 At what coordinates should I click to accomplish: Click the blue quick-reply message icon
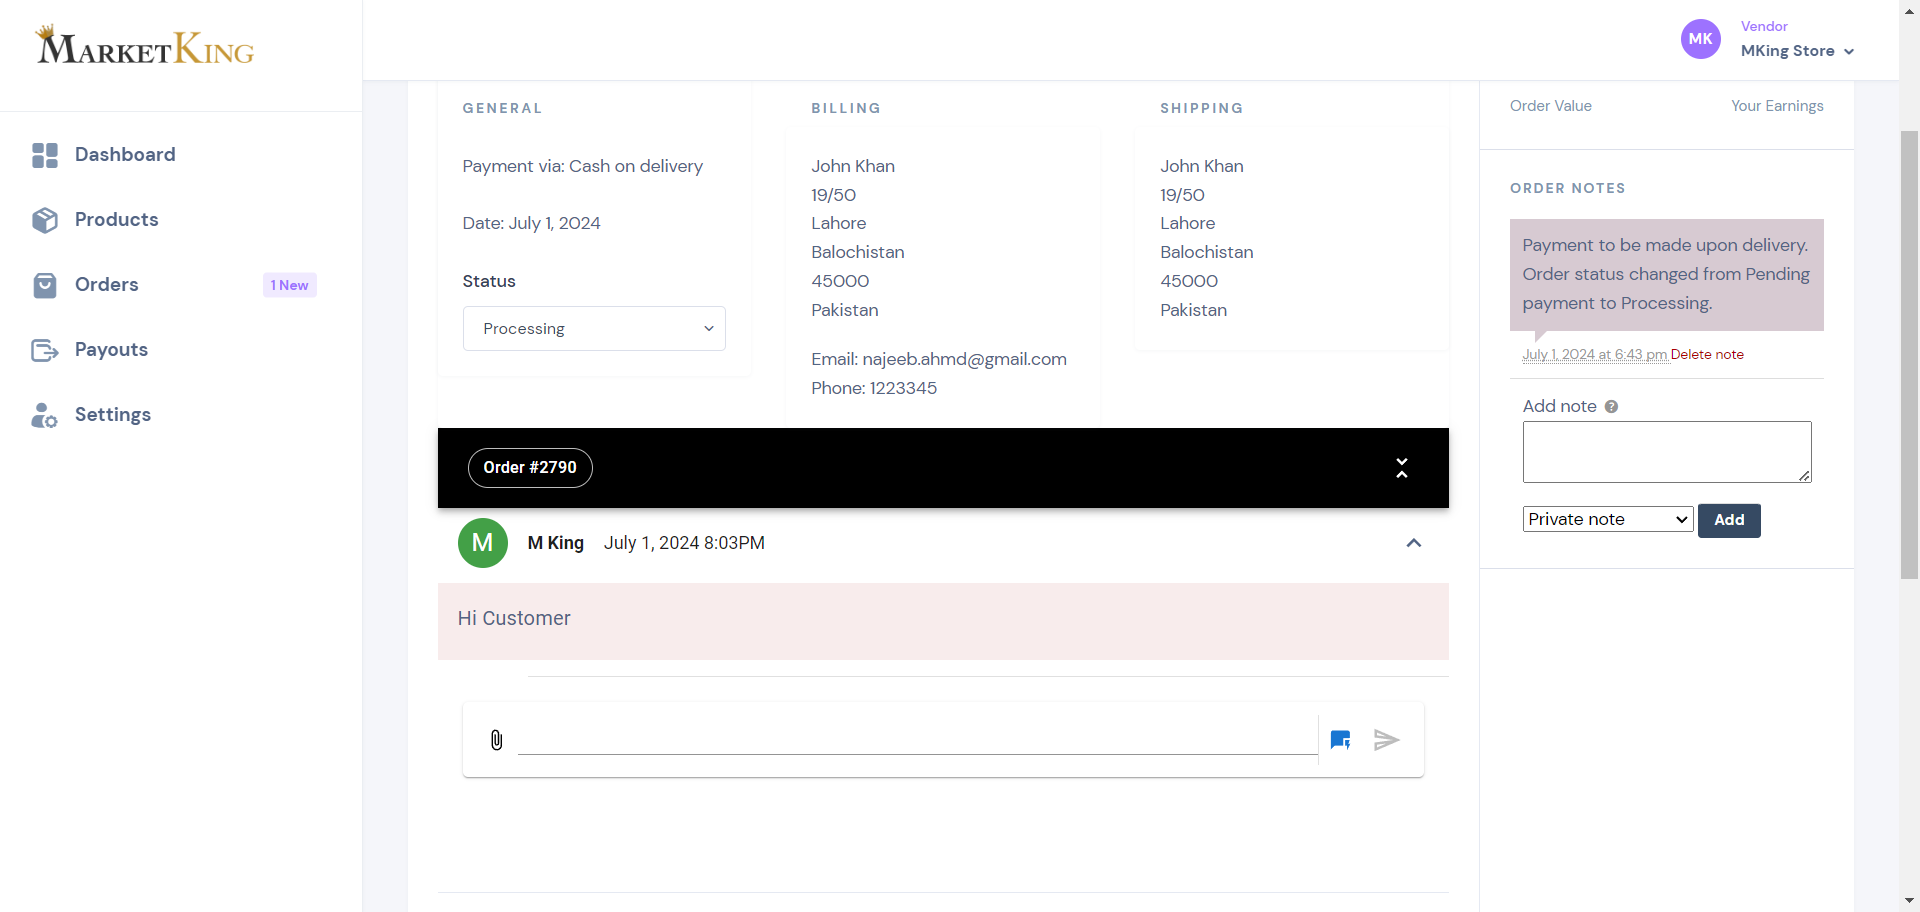tap(1341, 740)
